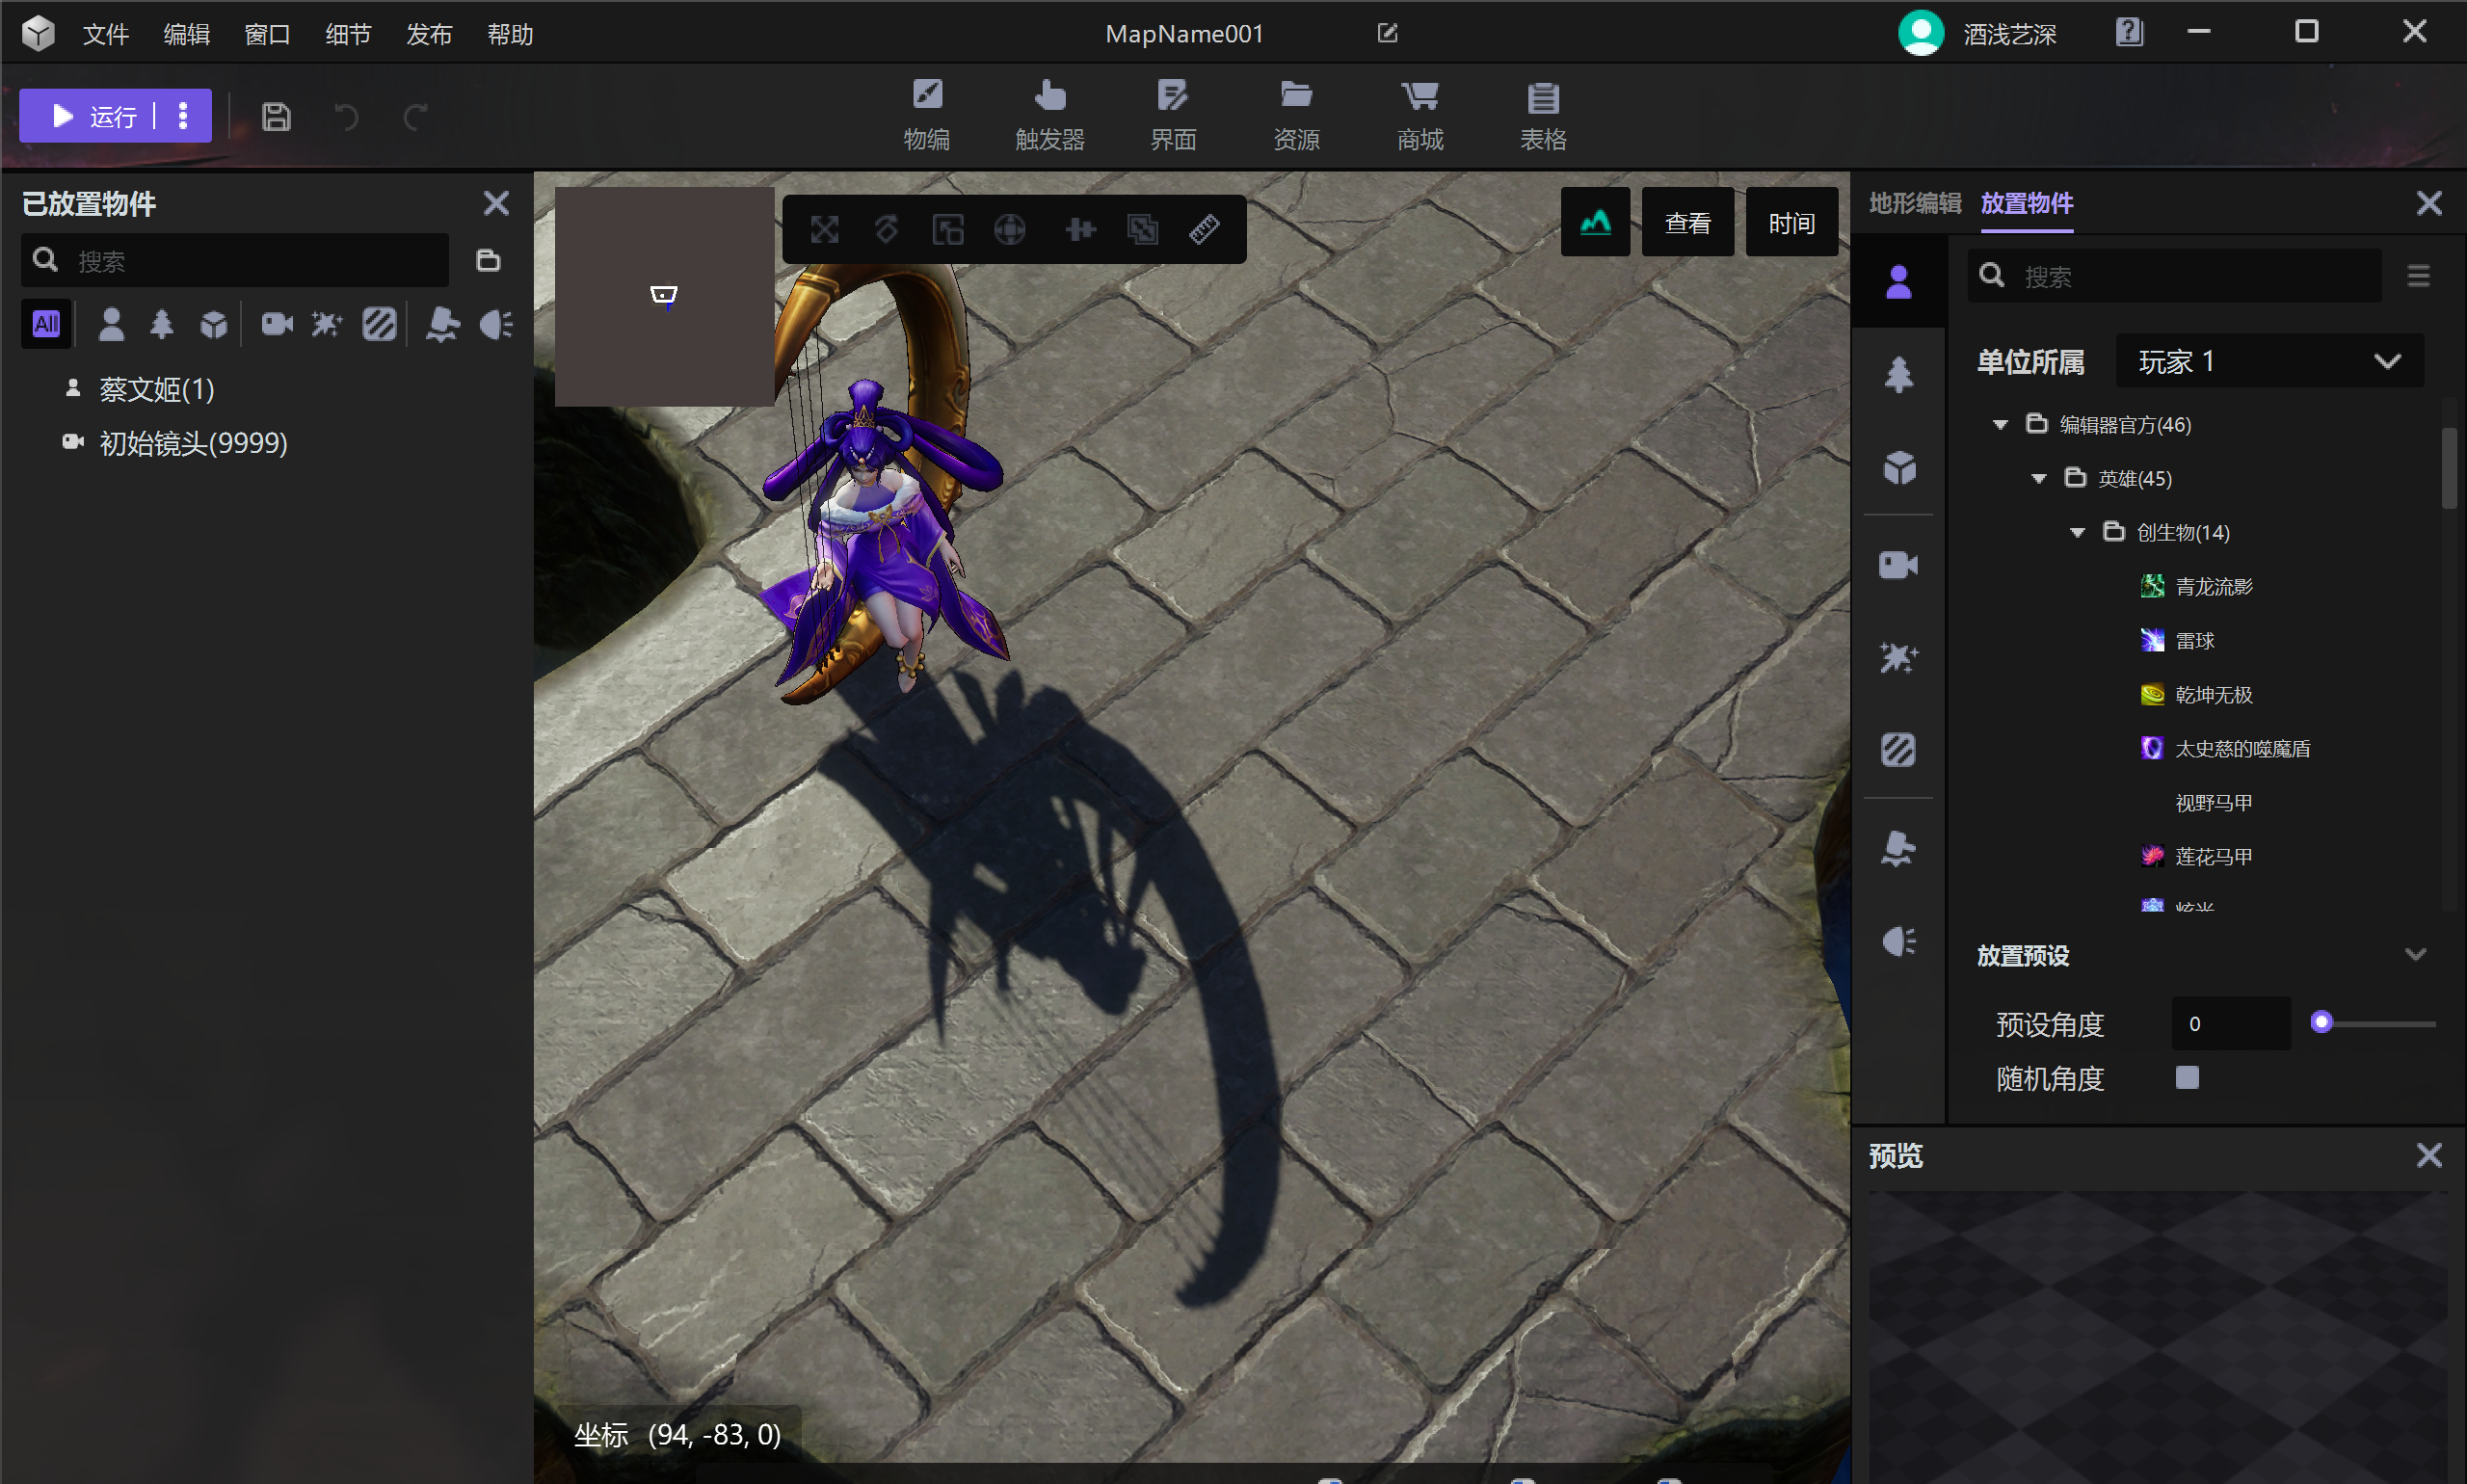
Task: Click ruler measure icon in viewport toolbar
Action: 1204,230
